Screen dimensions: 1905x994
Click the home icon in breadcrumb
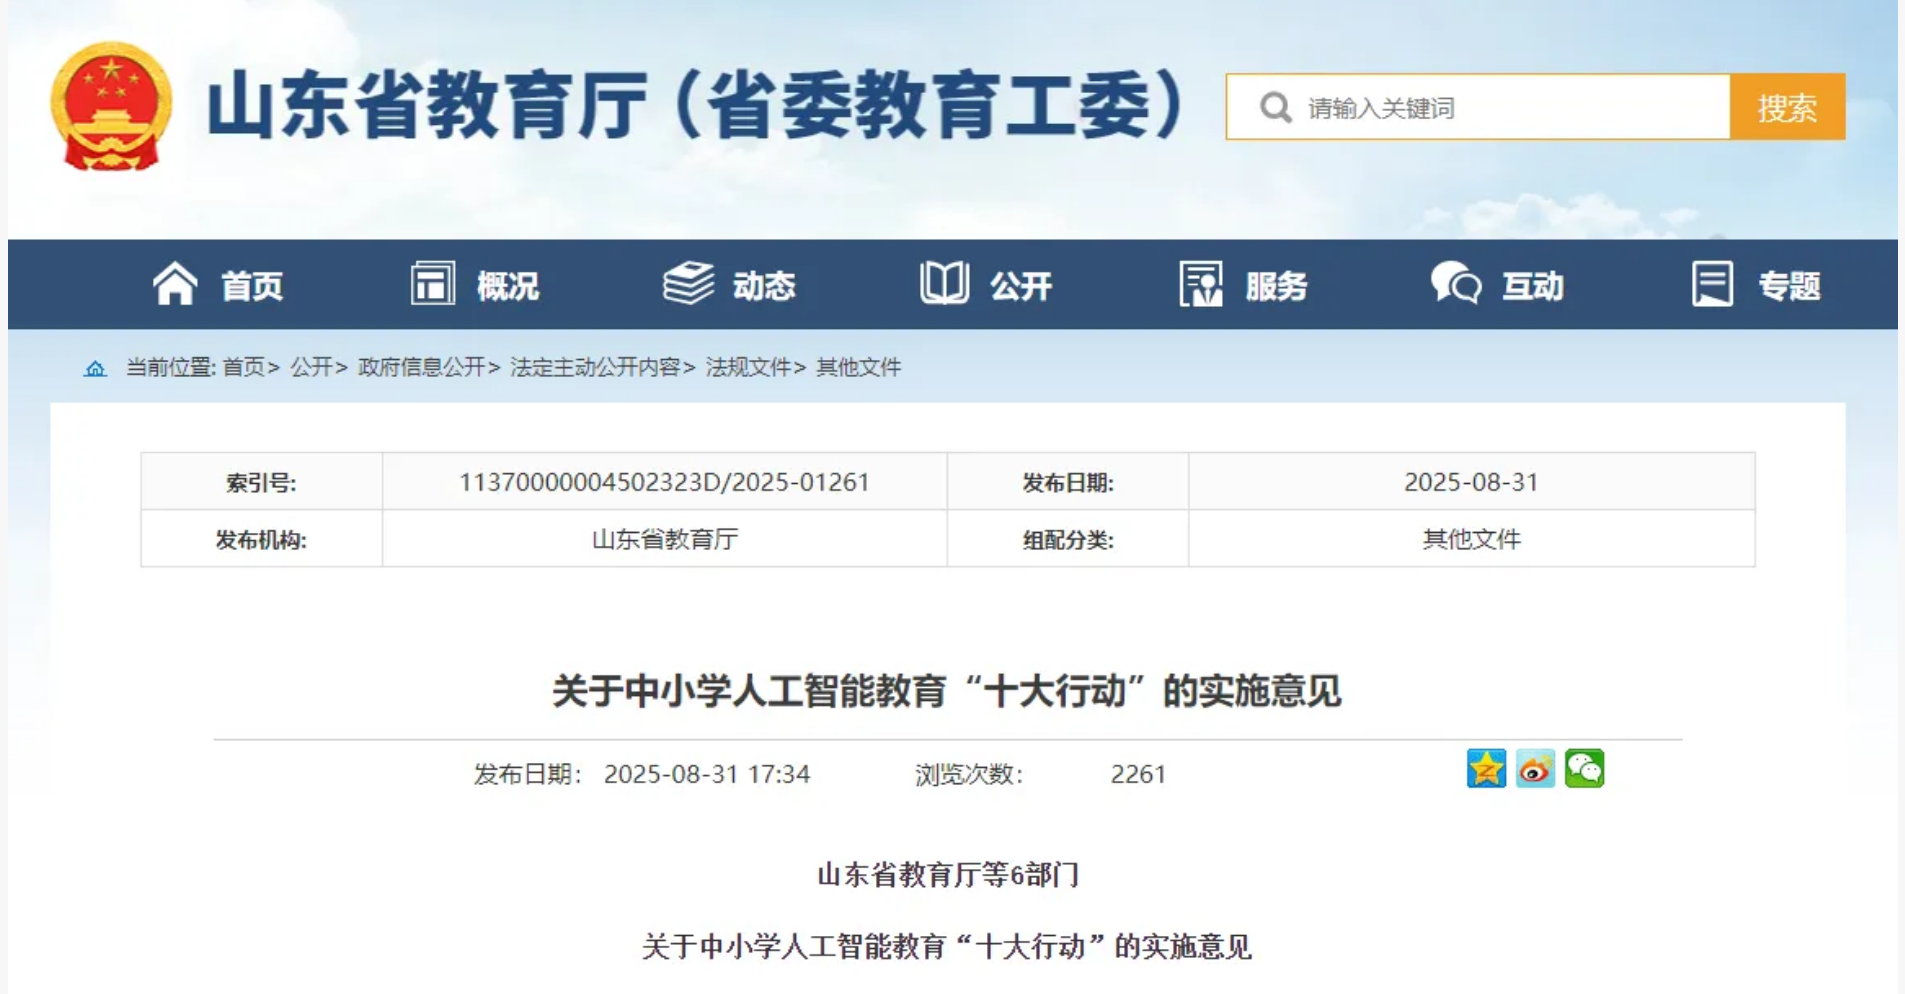[x=95, y=368]
